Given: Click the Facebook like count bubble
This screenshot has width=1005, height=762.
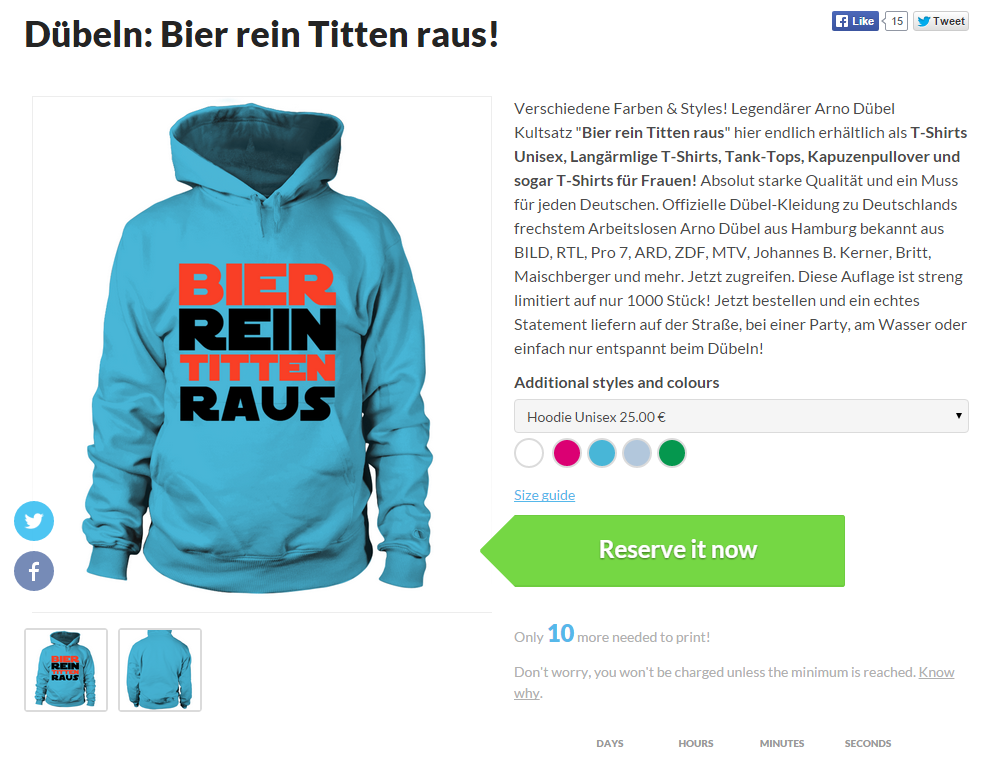Looking at the screenshot, I should 897,21.
